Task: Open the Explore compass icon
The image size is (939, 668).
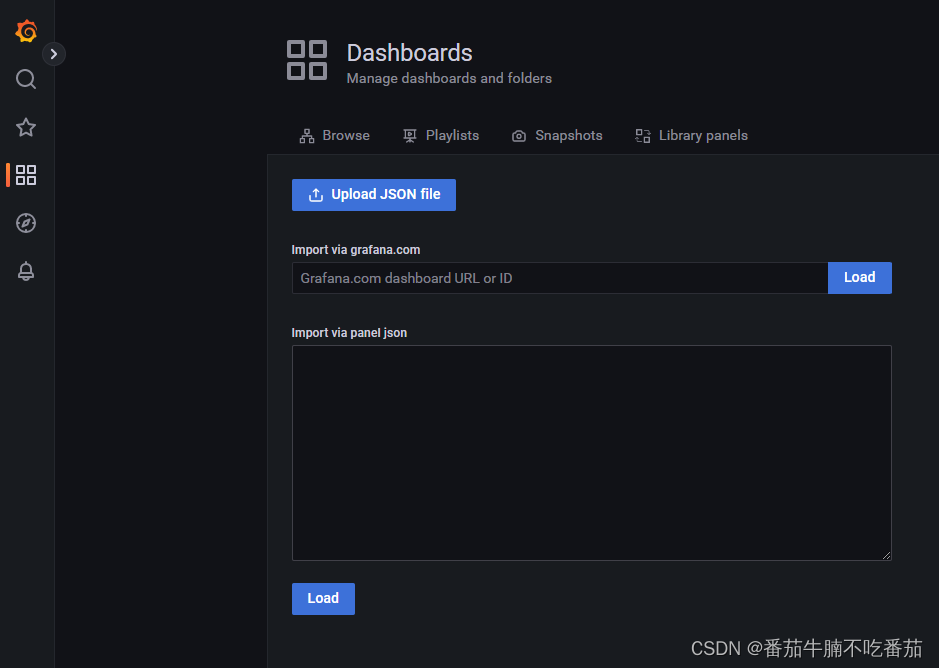Action: coord(26,223)
